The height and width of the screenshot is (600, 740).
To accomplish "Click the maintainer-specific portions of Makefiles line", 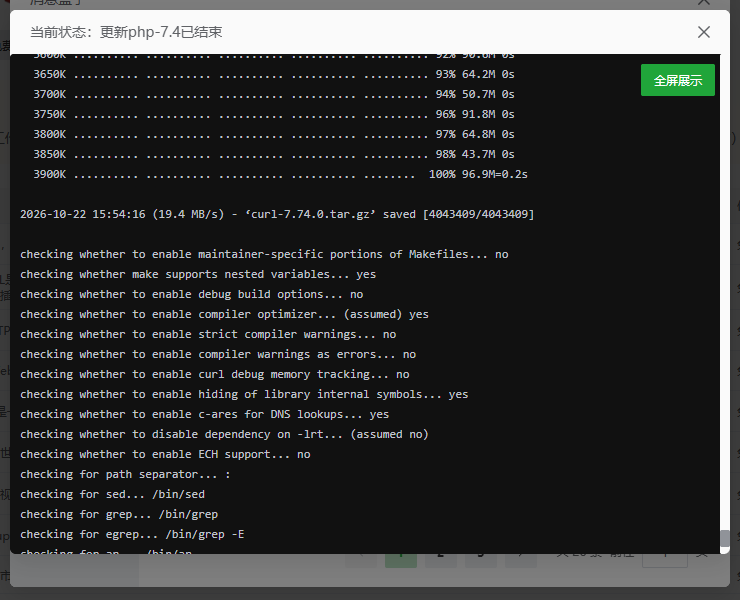I will click(x=264, y=254).
